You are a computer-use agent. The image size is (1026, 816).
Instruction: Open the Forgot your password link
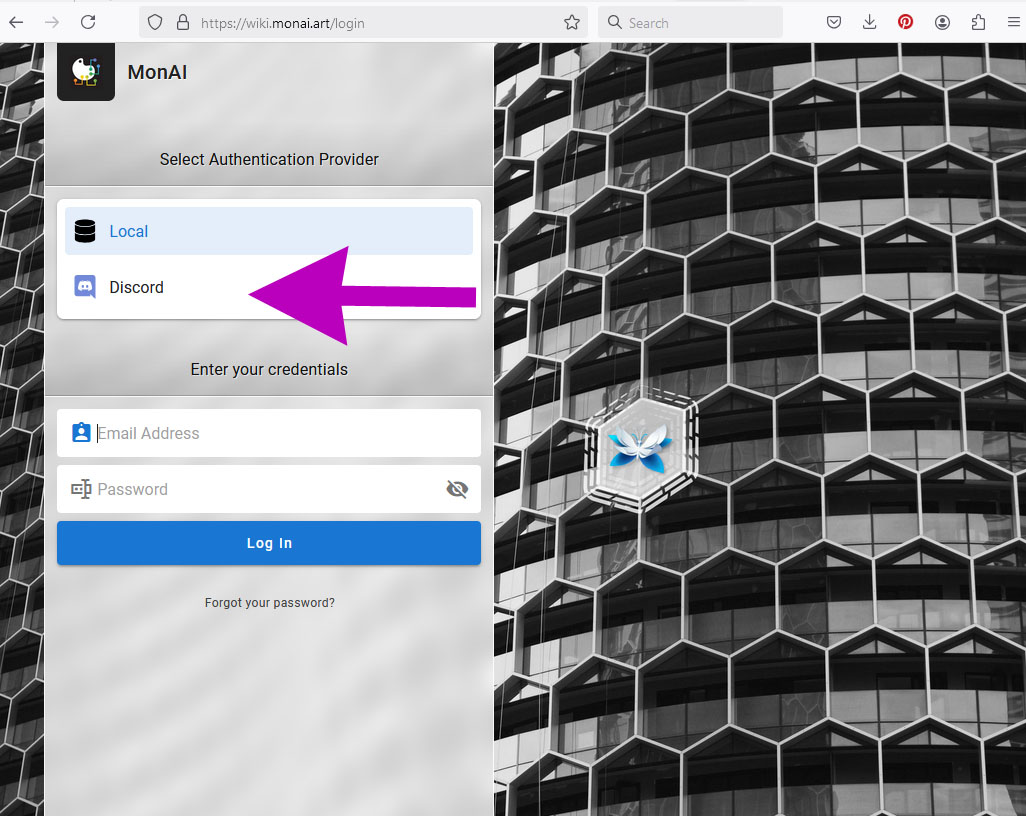click(x=270, y=603)
